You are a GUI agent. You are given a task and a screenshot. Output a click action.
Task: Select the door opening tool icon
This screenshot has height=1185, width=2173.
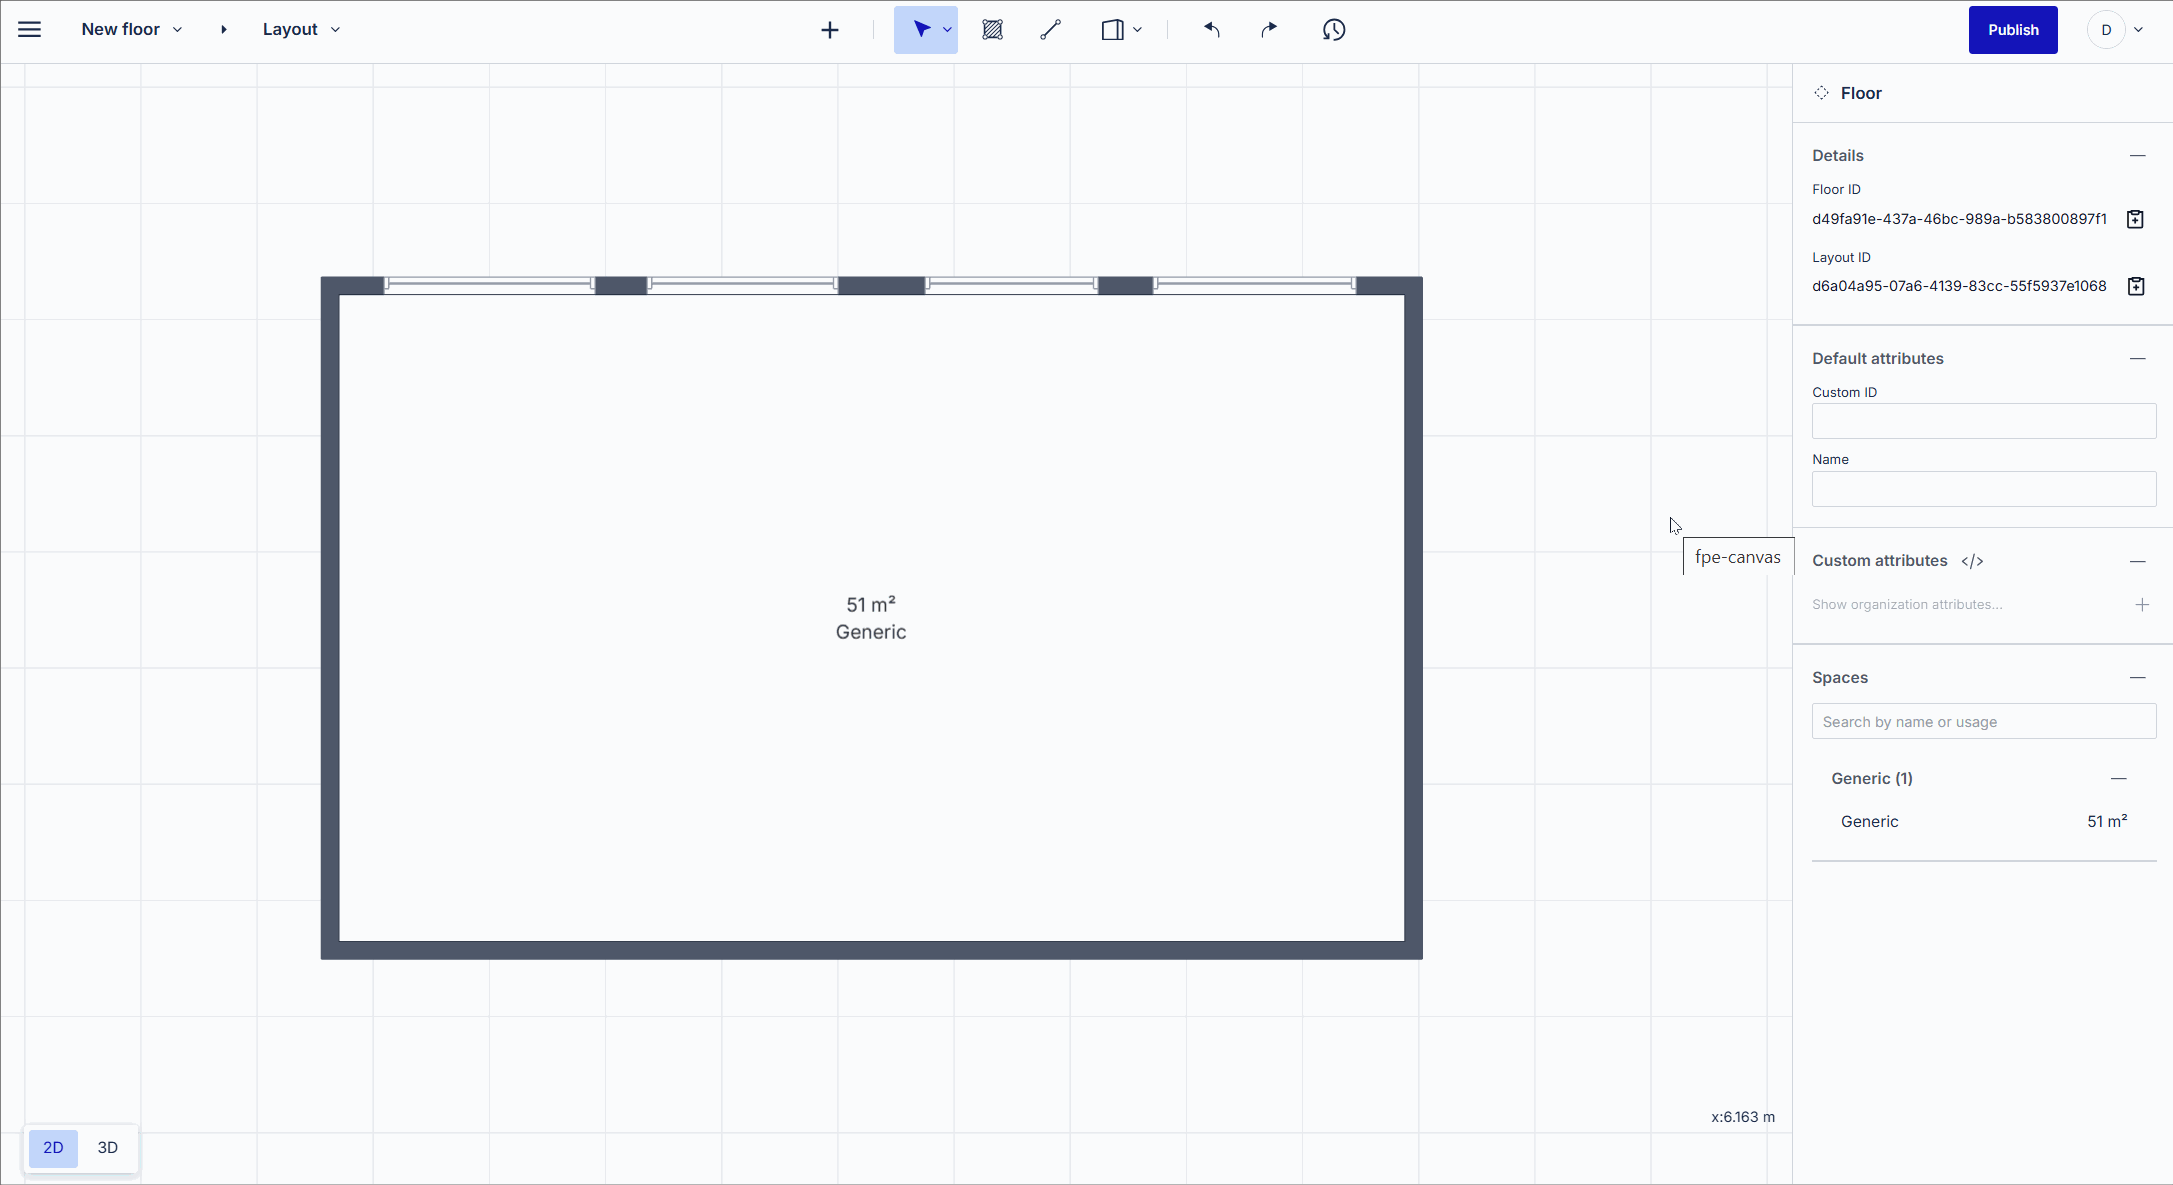pos(1112,30)
